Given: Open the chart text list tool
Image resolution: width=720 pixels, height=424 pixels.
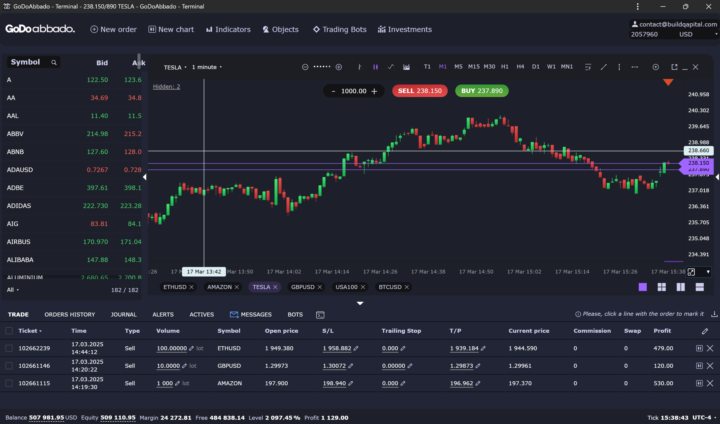Looking at the screenshot, I should [x=588, y=67].
